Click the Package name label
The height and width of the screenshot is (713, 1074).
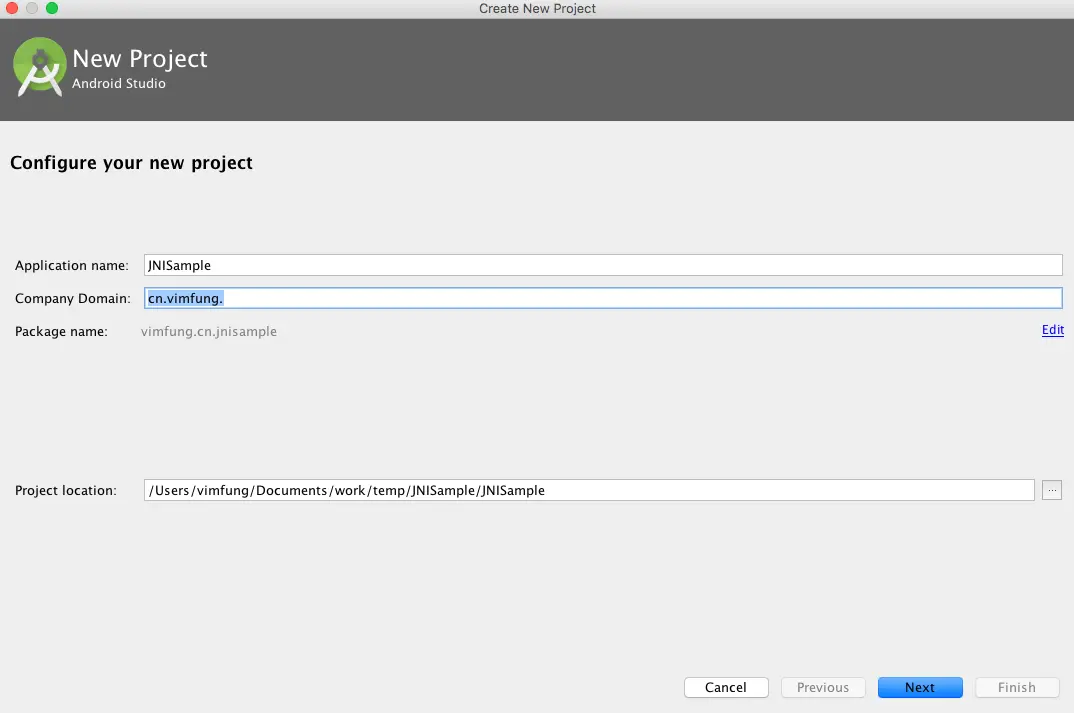(61, 332)
